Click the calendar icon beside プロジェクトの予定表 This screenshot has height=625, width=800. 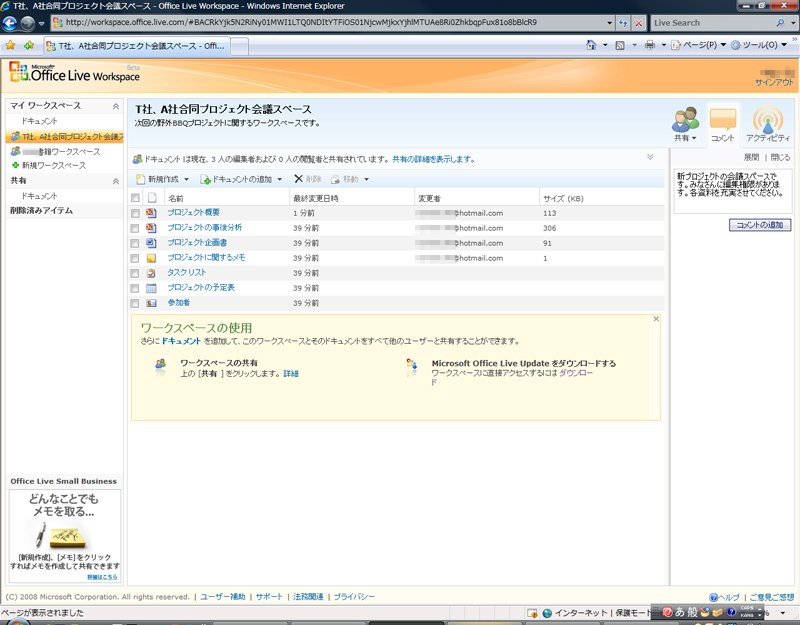point(151,288)
